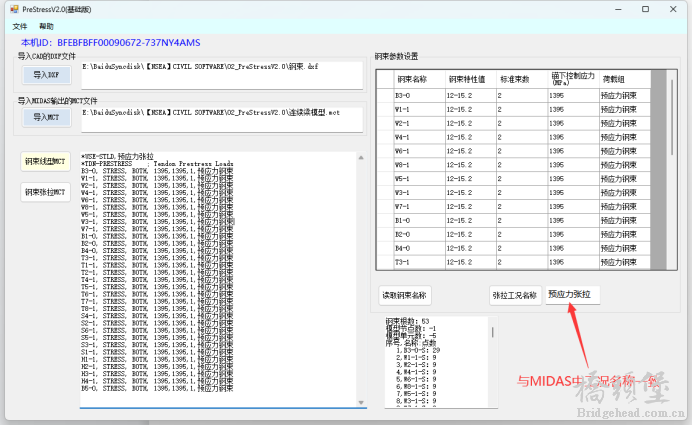Select the W4-1 name cell in table
Viewport: 692px width, 425px height.
[419, 137]
